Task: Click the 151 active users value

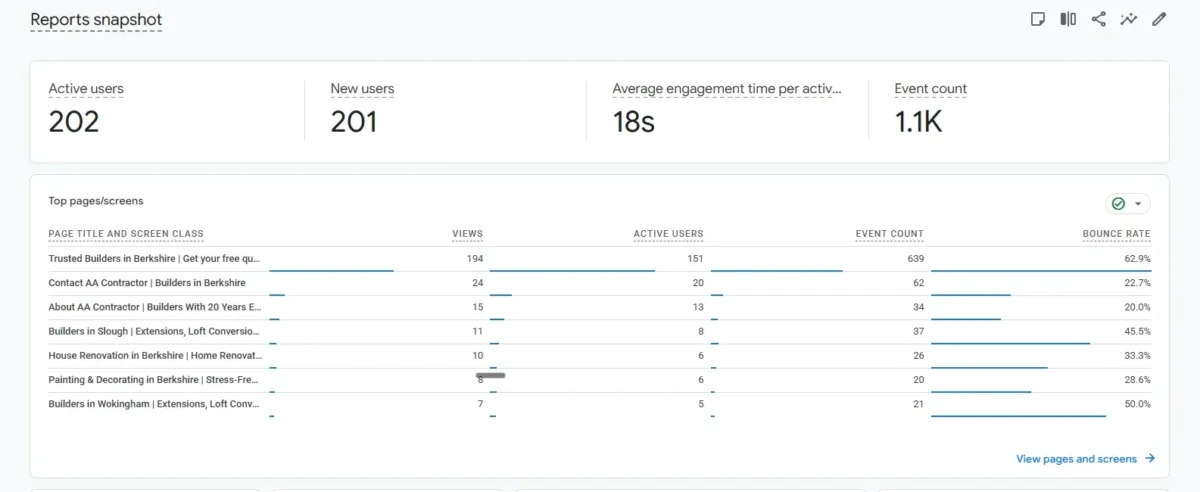Action: point(694,259)
